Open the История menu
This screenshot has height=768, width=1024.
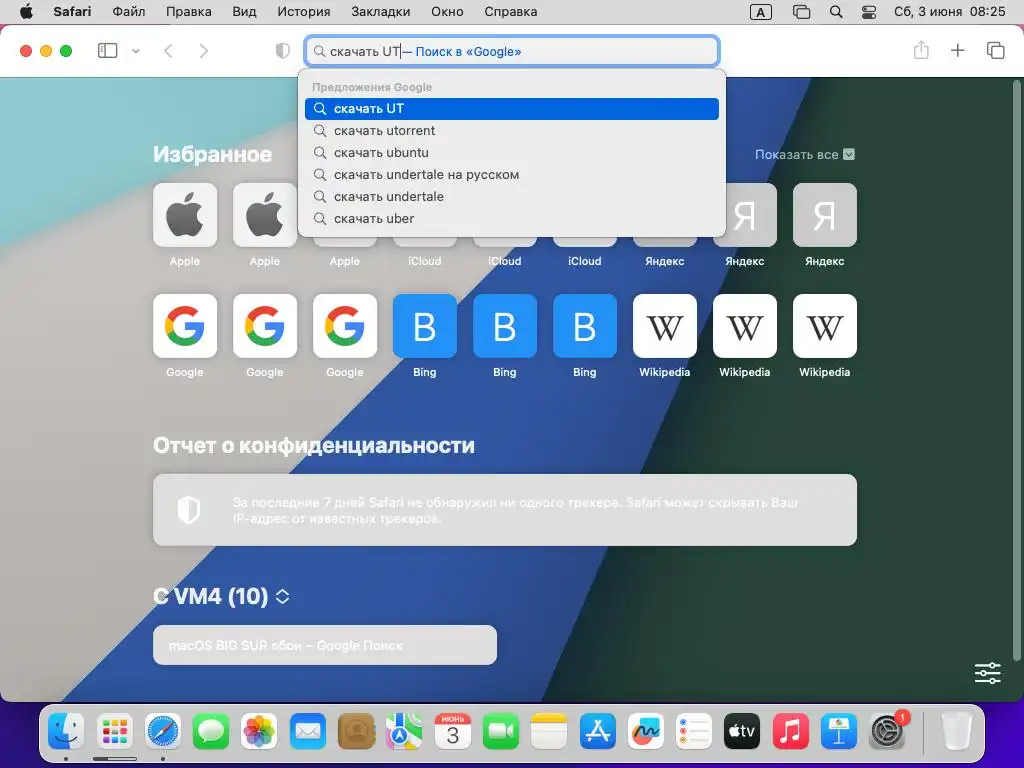coord(304,12)
